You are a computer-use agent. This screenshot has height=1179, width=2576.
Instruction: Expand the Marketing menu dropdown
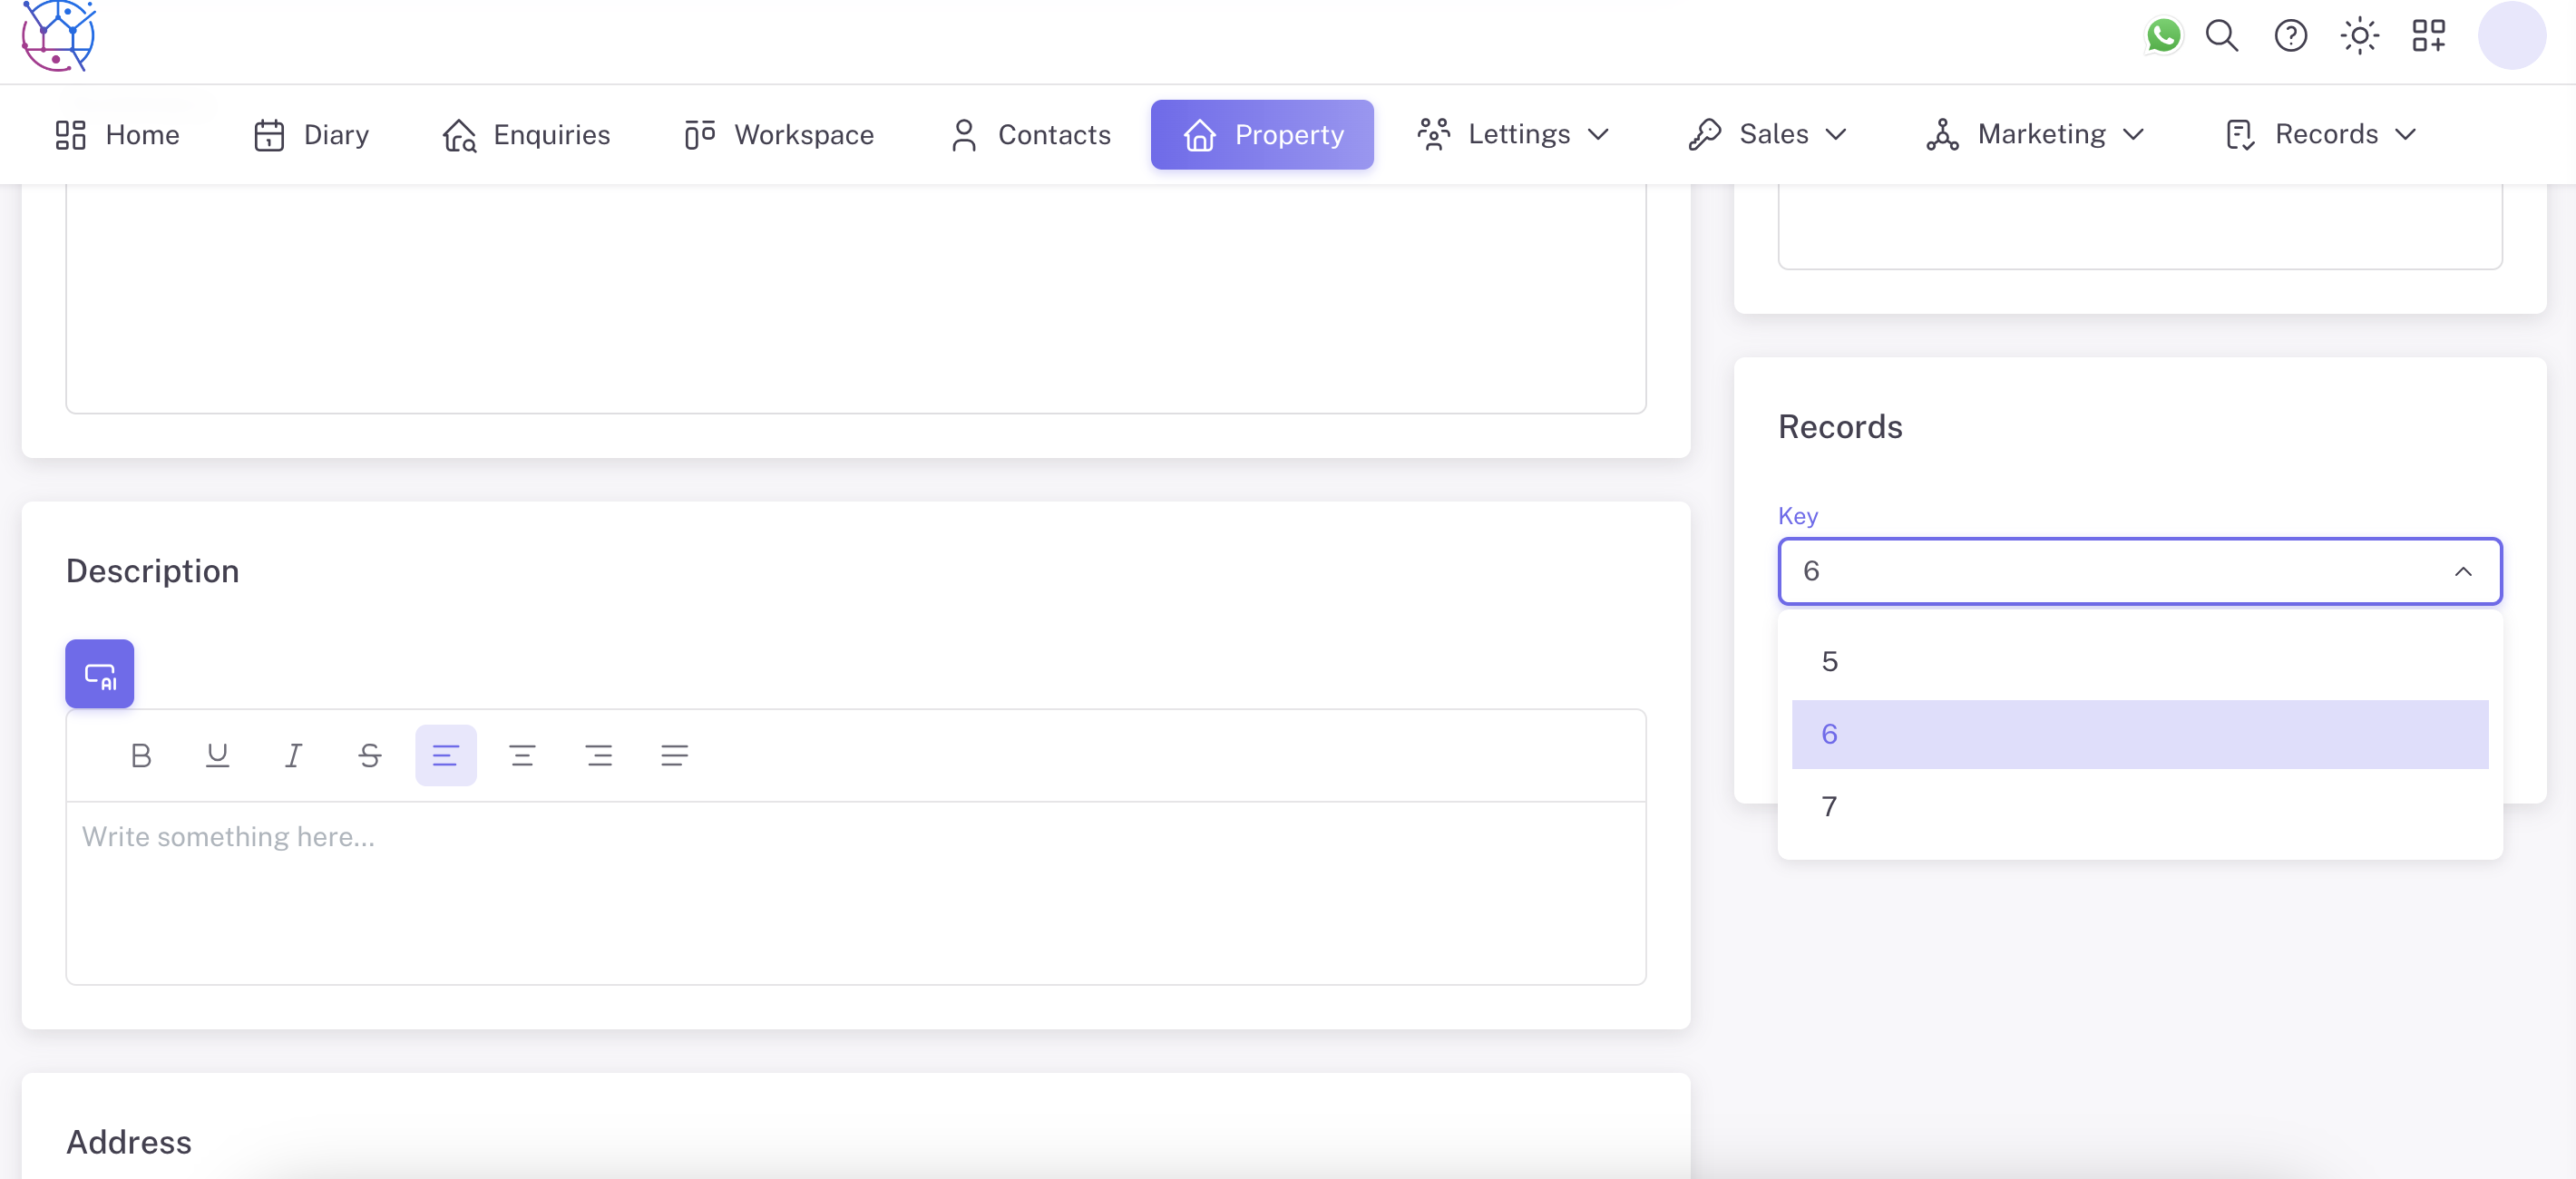click(x=2035, y=134)
